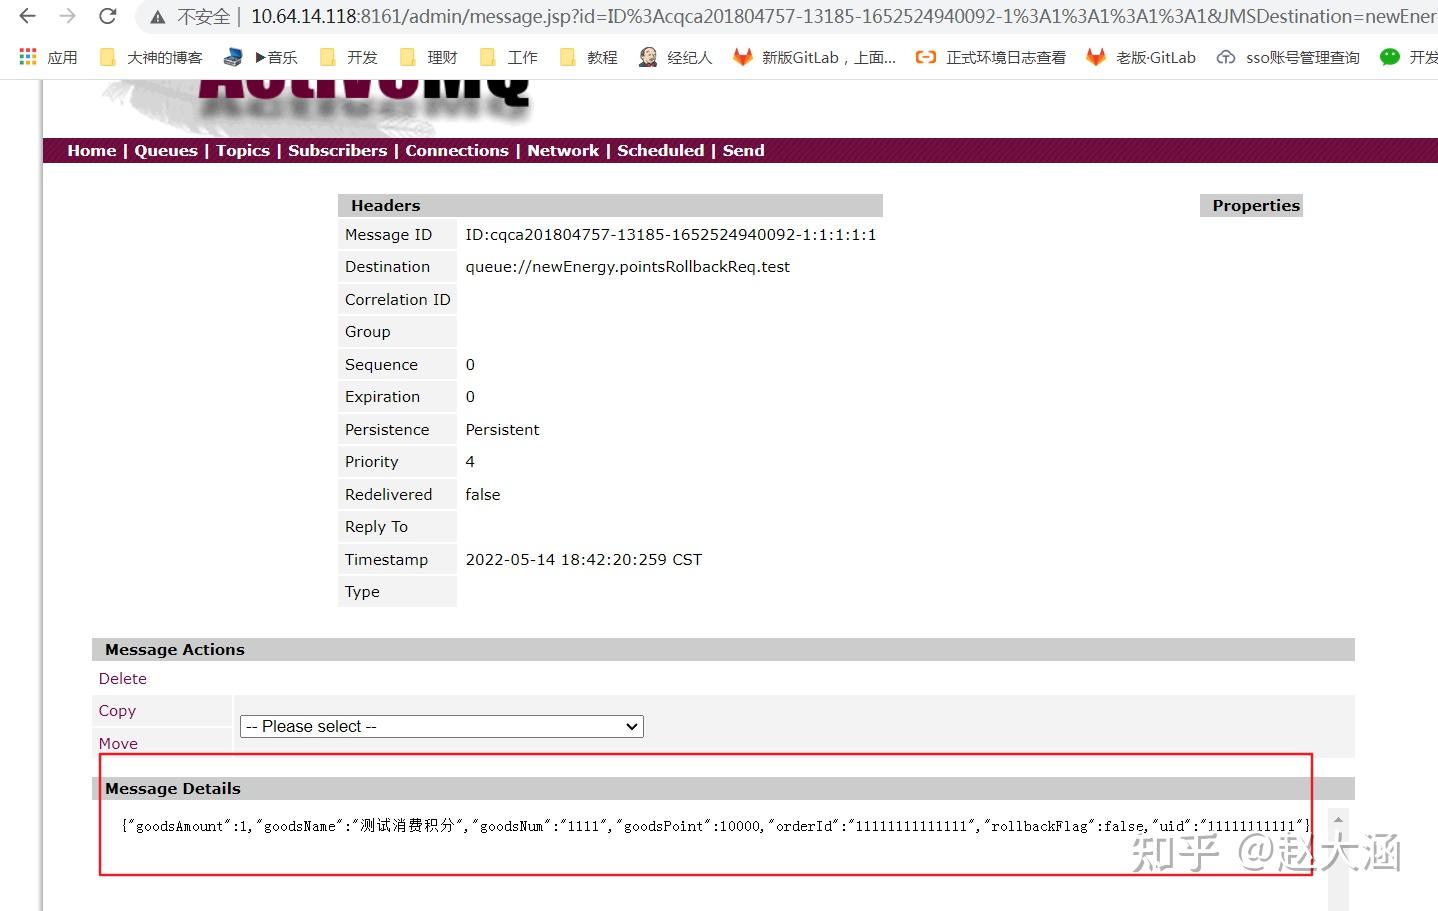The width and height of the screenshot is (1438, 911).
Task: Click the Headers table header
Action: click(610, 205)
